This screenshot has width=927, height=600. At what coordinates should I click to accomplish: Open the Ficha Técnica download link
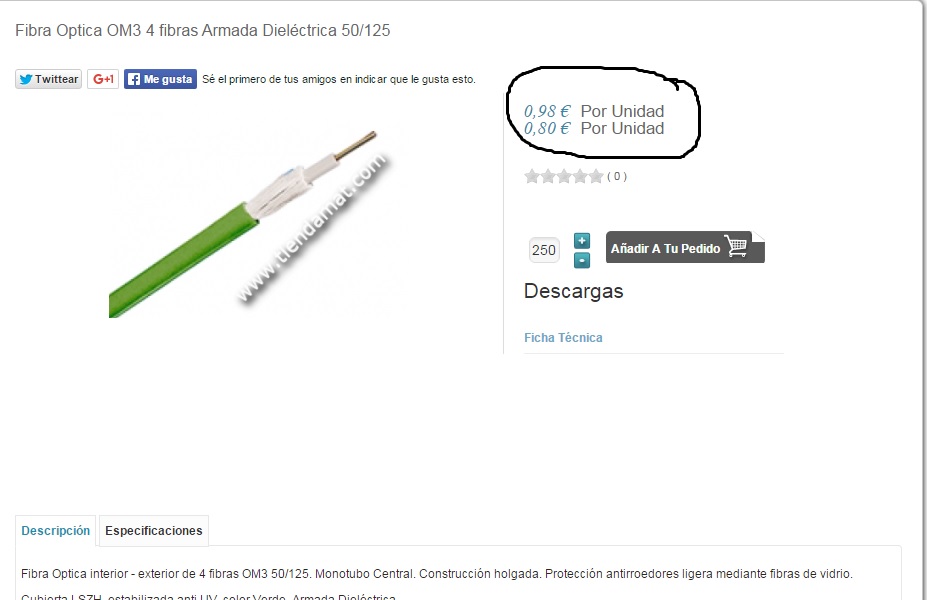click(x=563, y=338)
